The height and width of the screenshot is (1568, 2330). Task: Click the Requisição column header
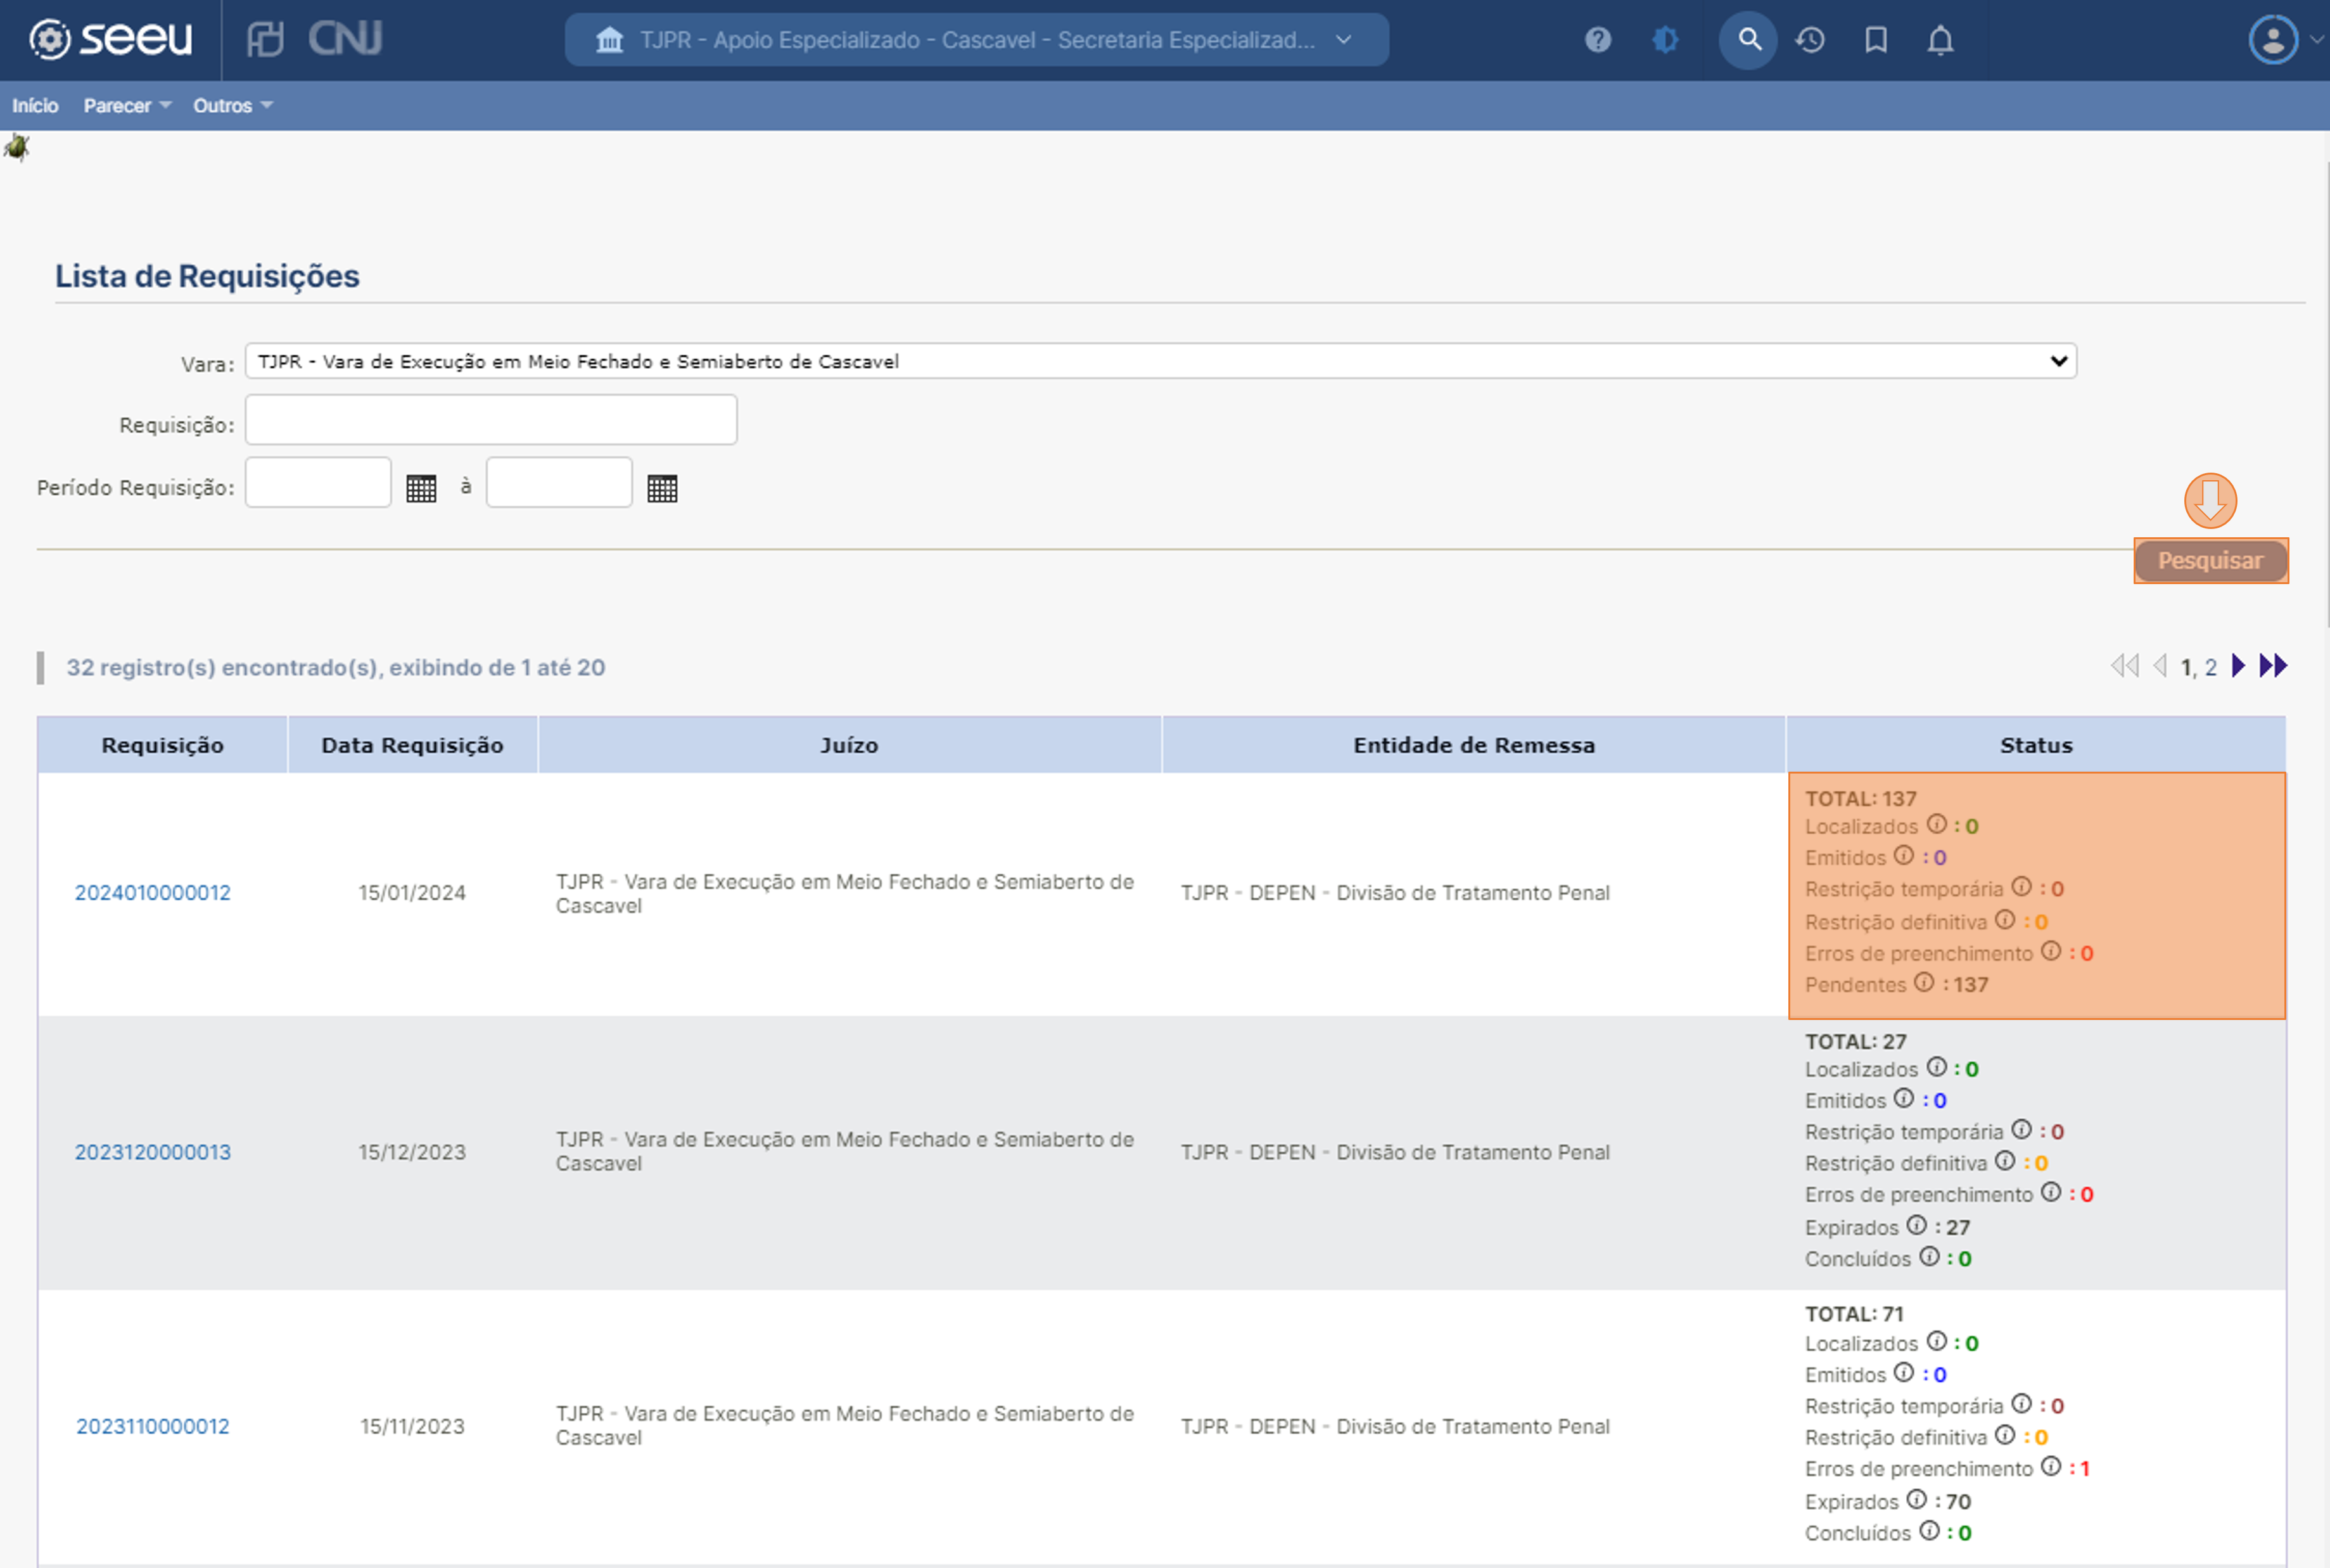coord(162,745)
